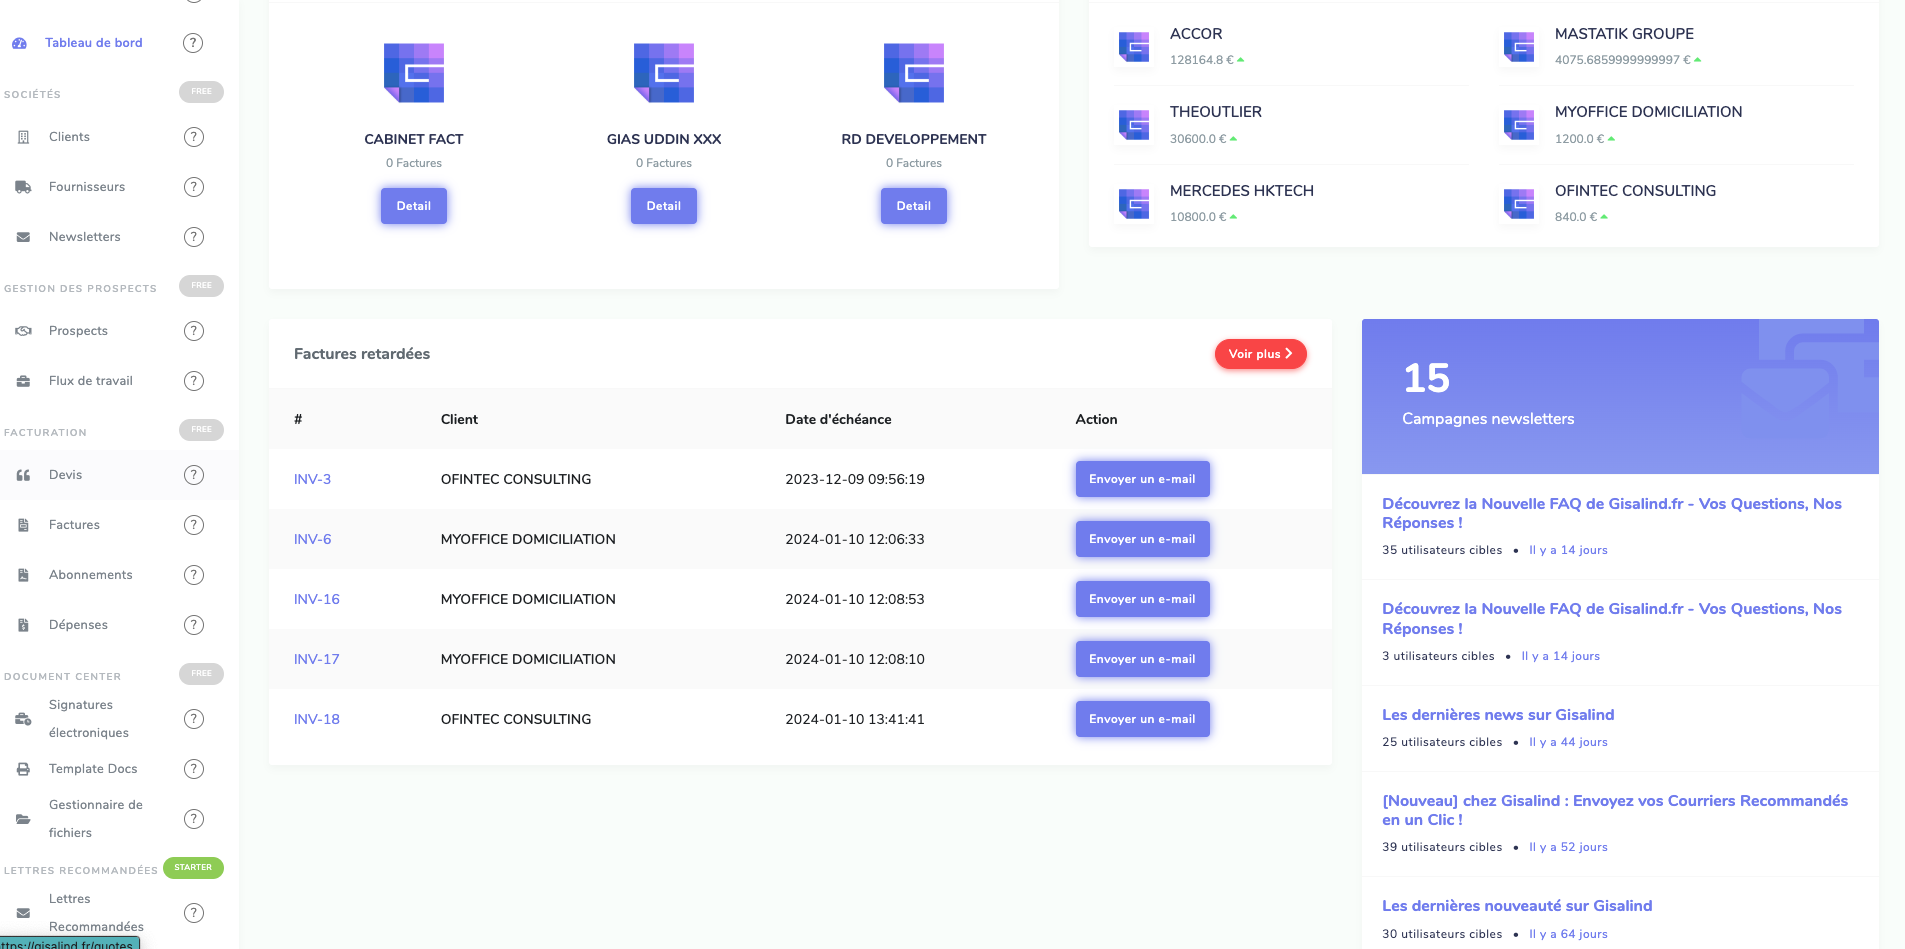Click the Fournisseurs truck icon

click(x=23, y=187)
